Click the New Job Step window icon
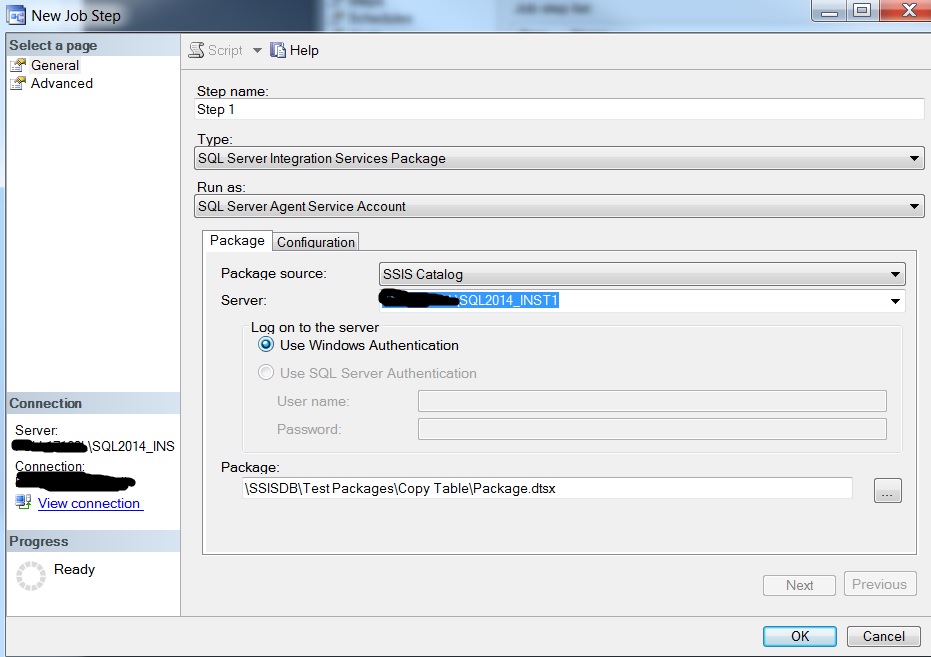Image resolution: width=931 pixels, height=657 pixels. point(16,15)
